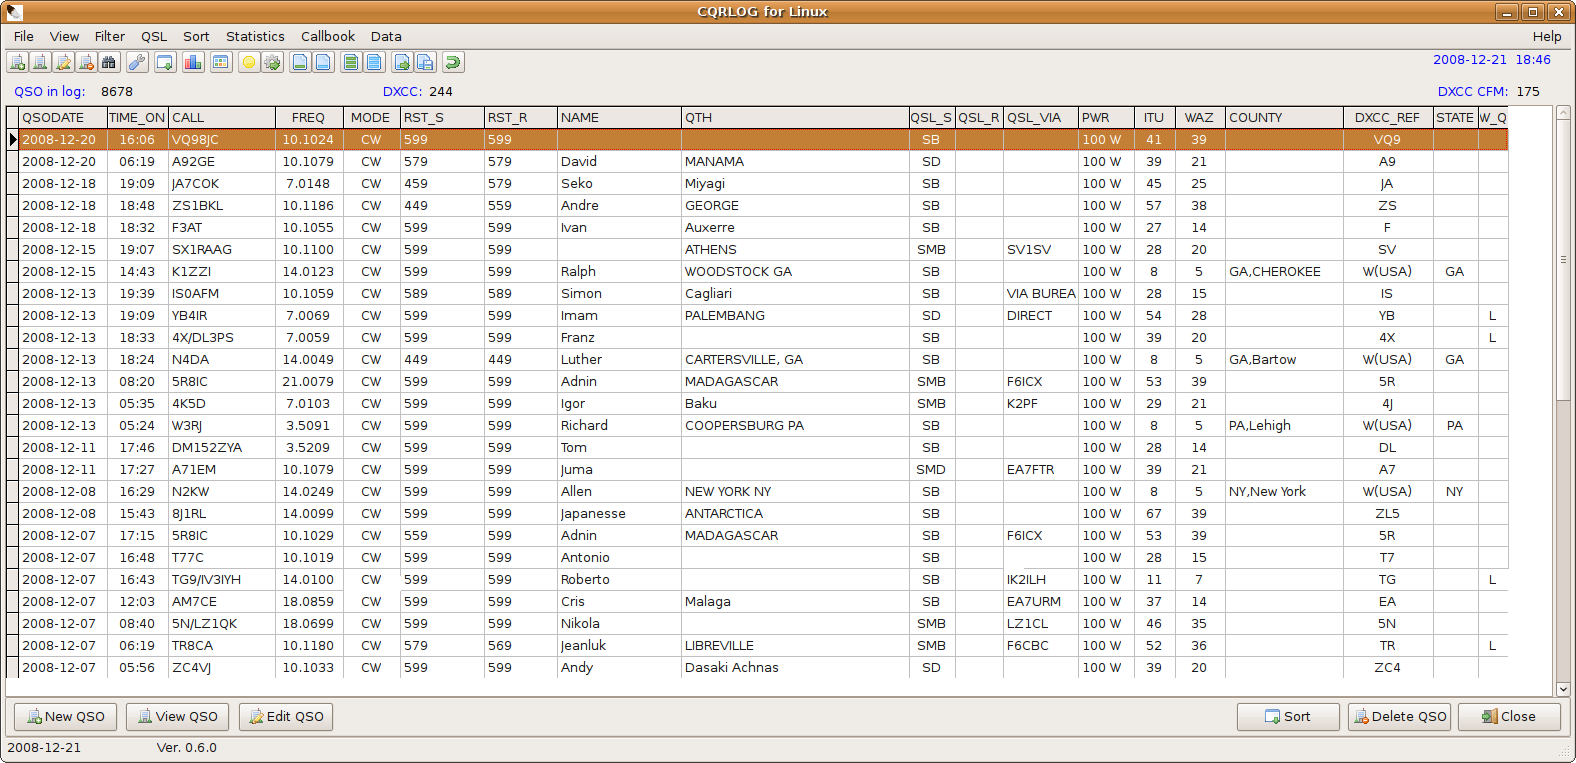Click the QSL_VIA cell EA7URM
This screenshot has height=763, width=1576.
point(1040,602)
